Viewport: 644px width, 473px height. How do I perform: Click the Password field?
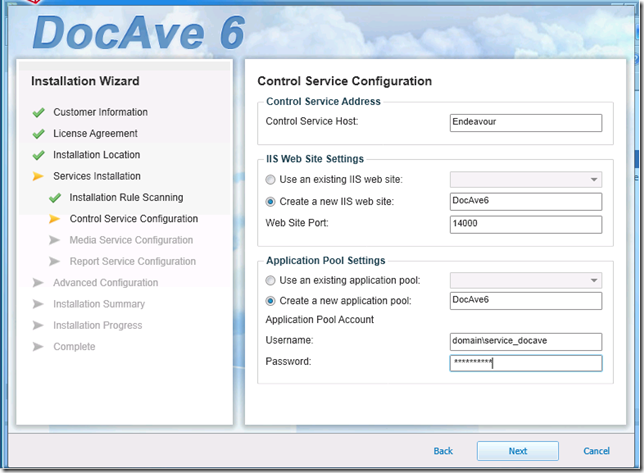tap(526, 363)
